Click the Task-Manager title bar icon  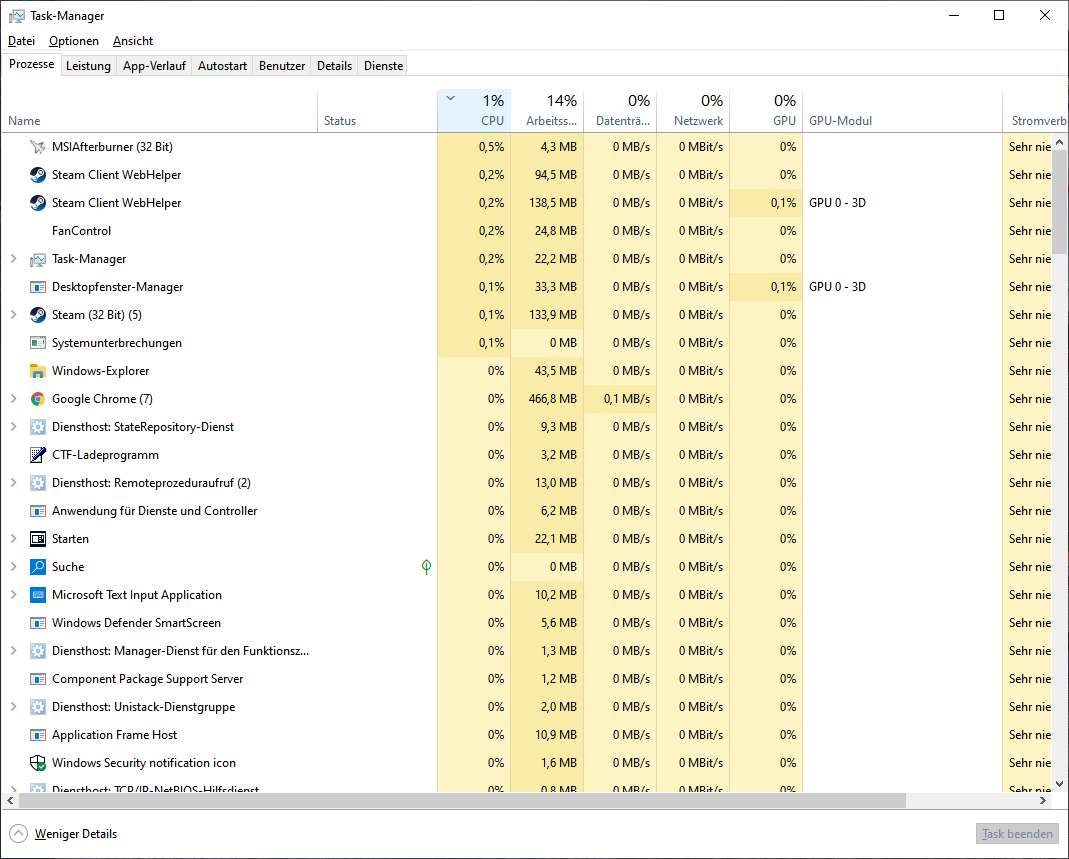pos(16,16)
